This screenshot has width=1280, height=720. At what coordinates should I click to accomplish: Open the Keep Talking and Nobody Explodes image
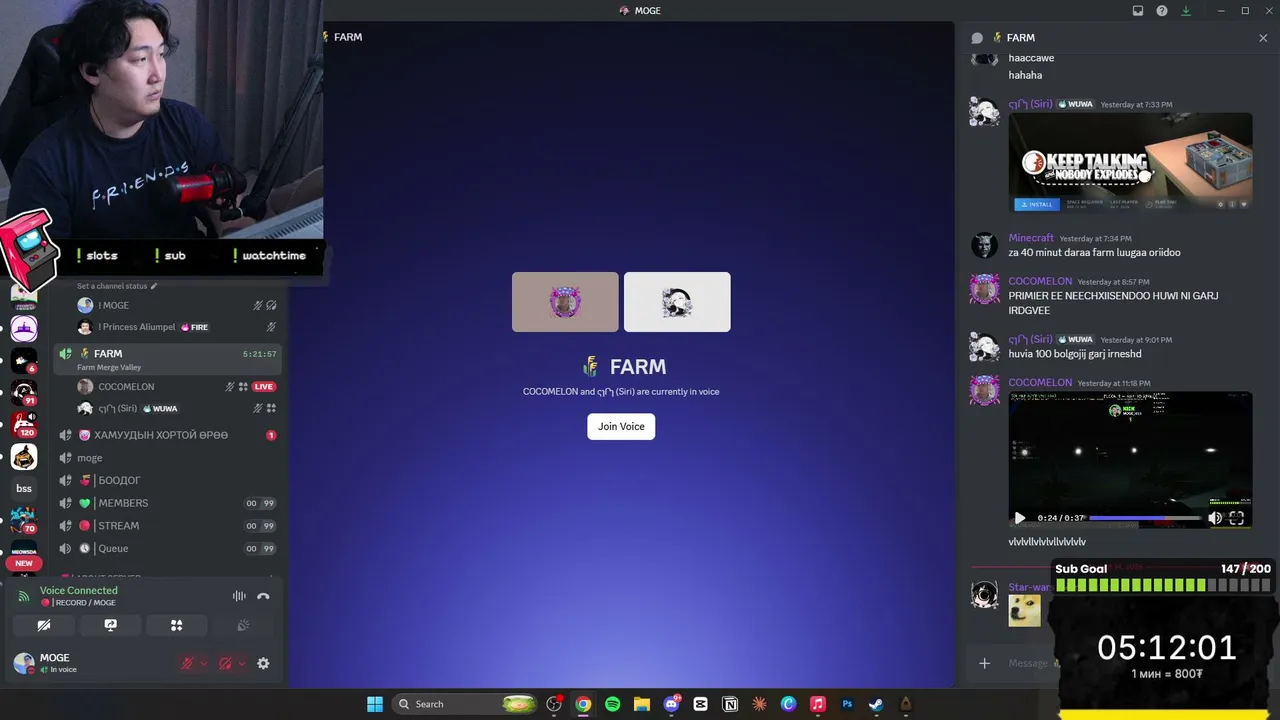pyautogui.click(x=1130, y=162)
